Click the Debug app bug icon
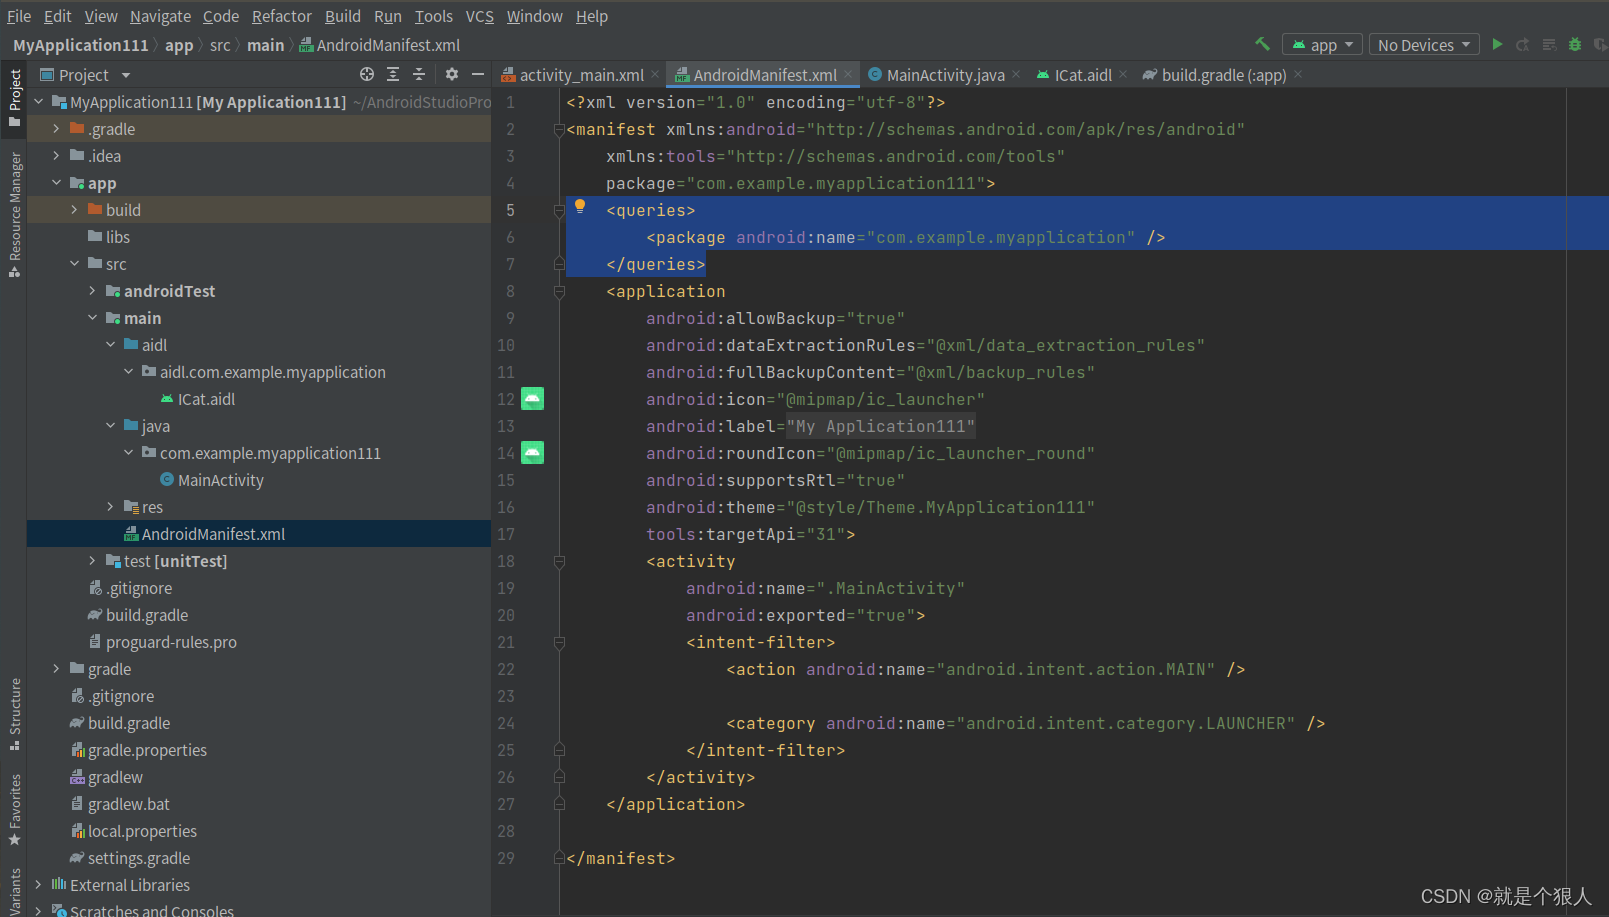1609x917 pixels. [x=1575, y=44]
